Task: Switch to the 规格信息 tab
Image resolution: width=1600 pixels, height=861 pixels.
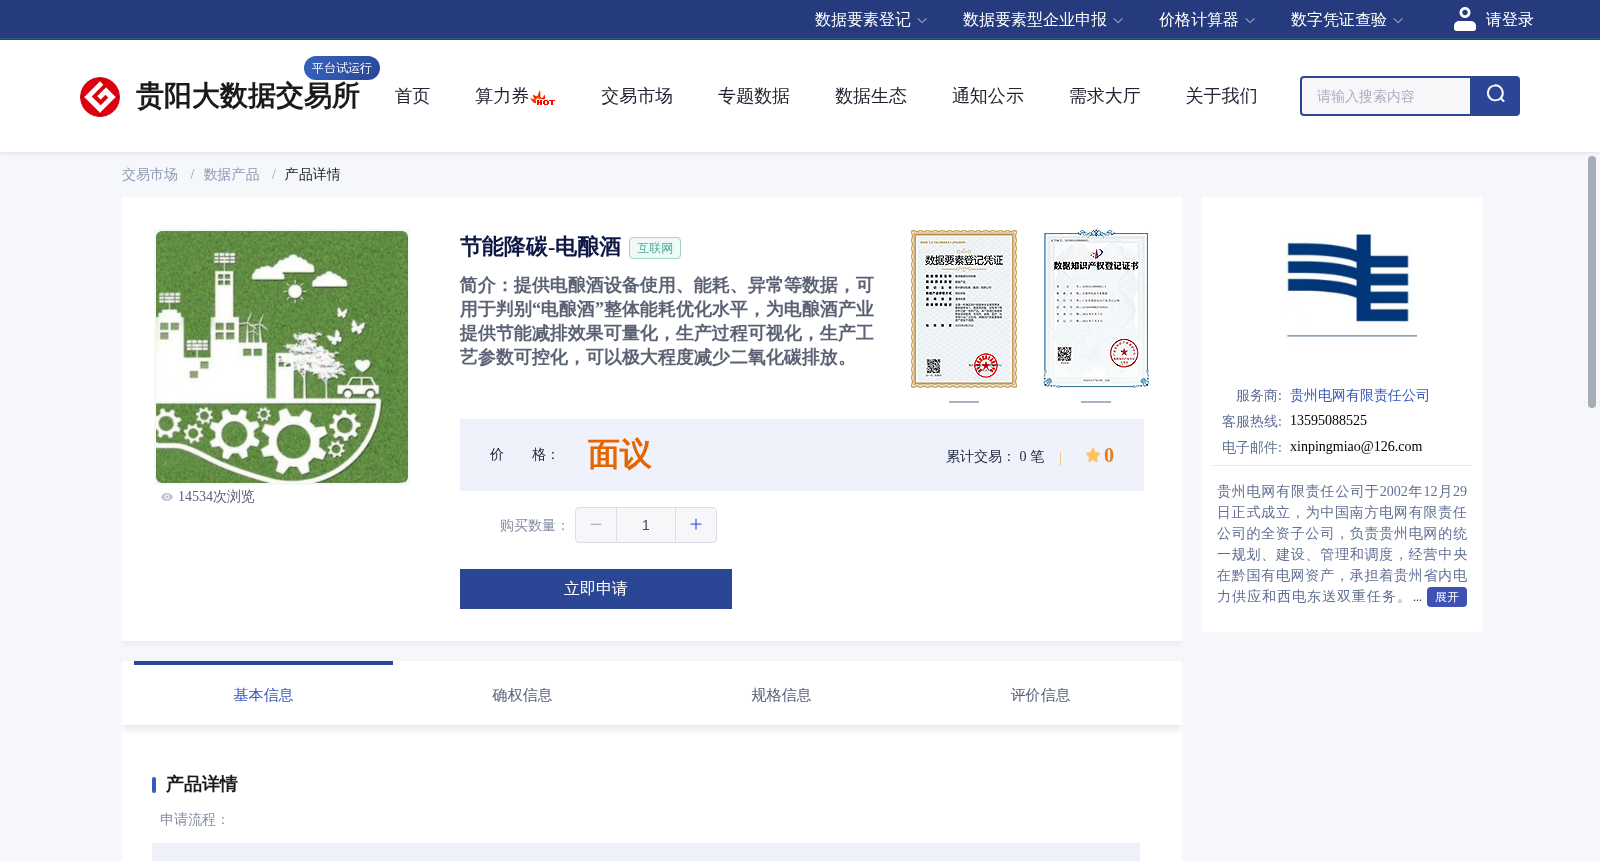Action: point(781,695)
